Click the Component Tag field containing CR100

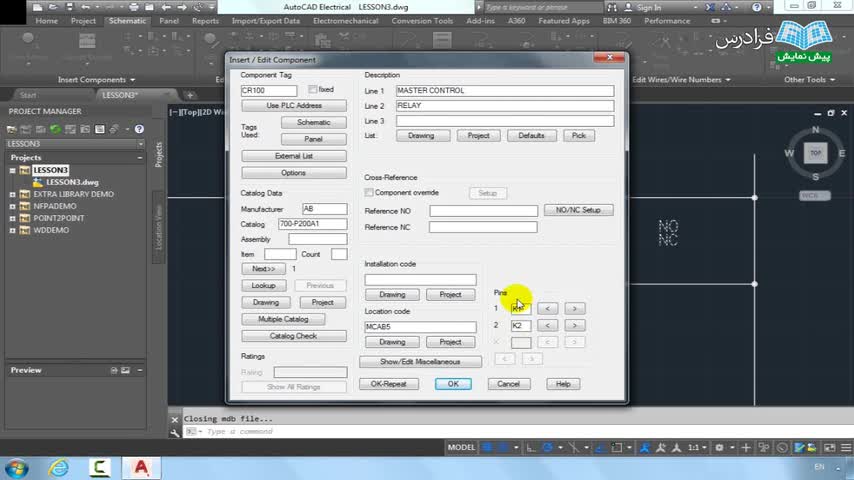point(269,90)
